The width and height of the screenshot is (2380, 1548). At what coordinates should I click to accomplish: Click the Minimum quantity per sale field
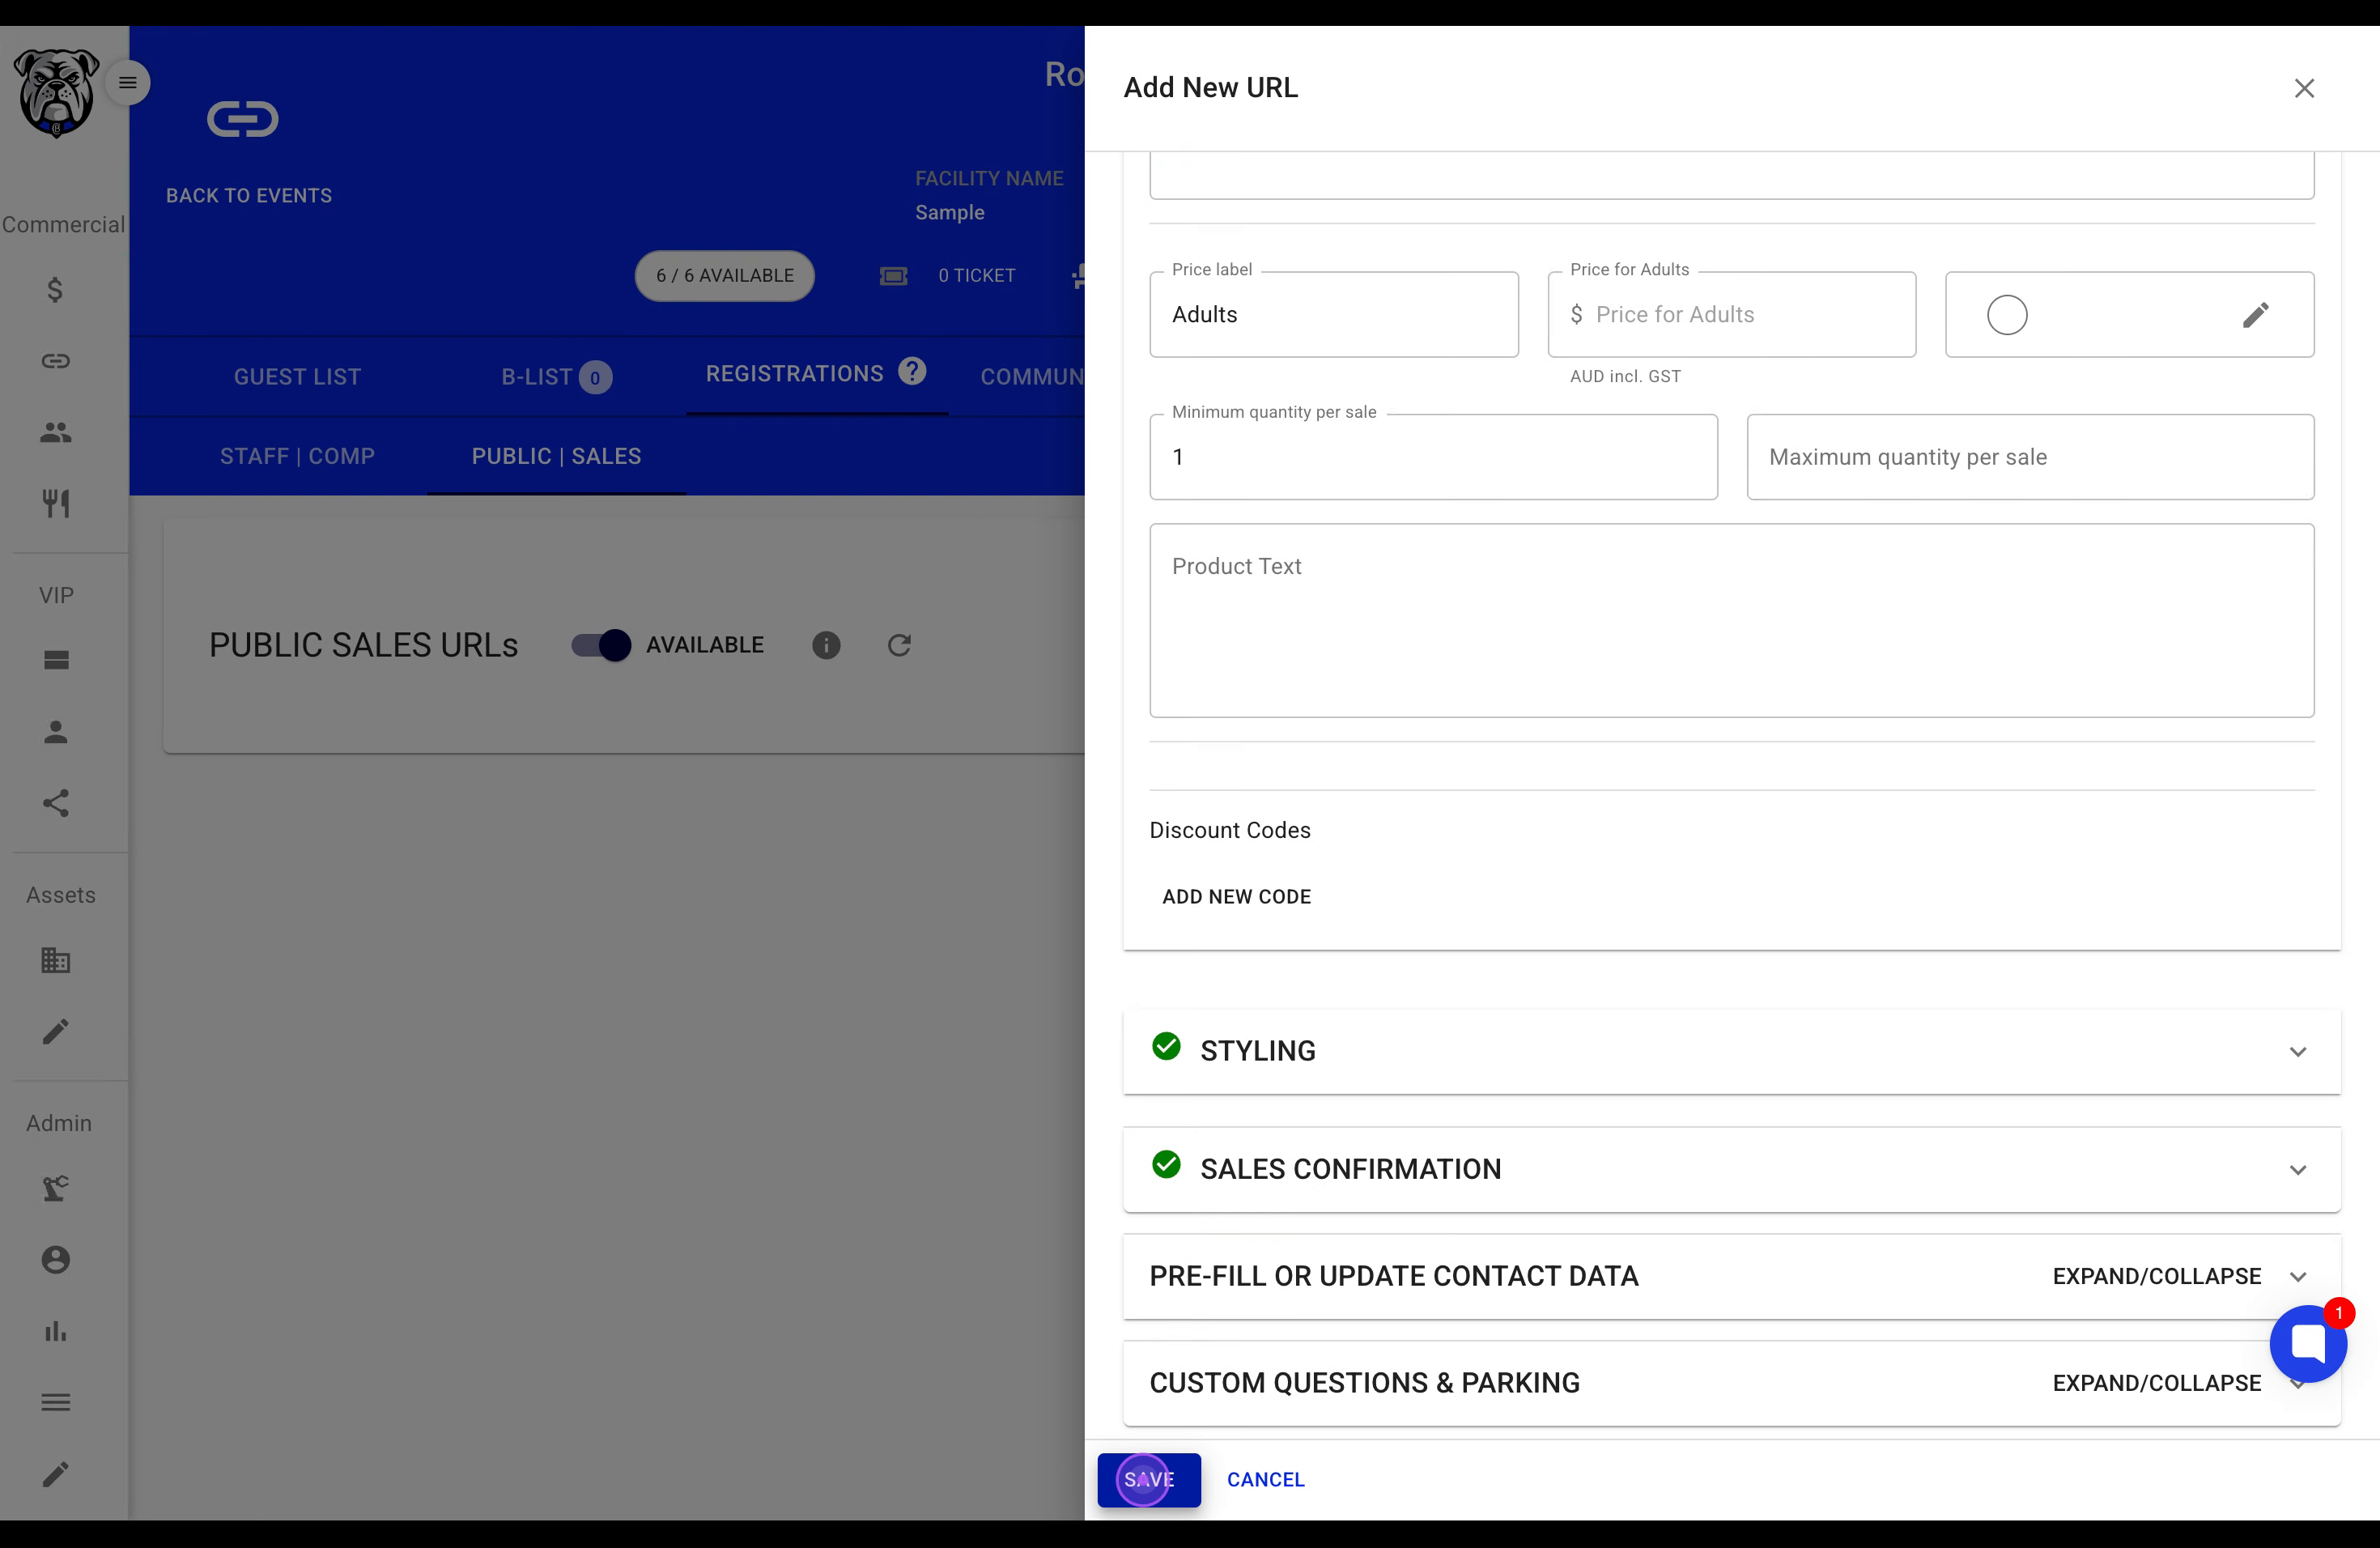click(1433, 457)
